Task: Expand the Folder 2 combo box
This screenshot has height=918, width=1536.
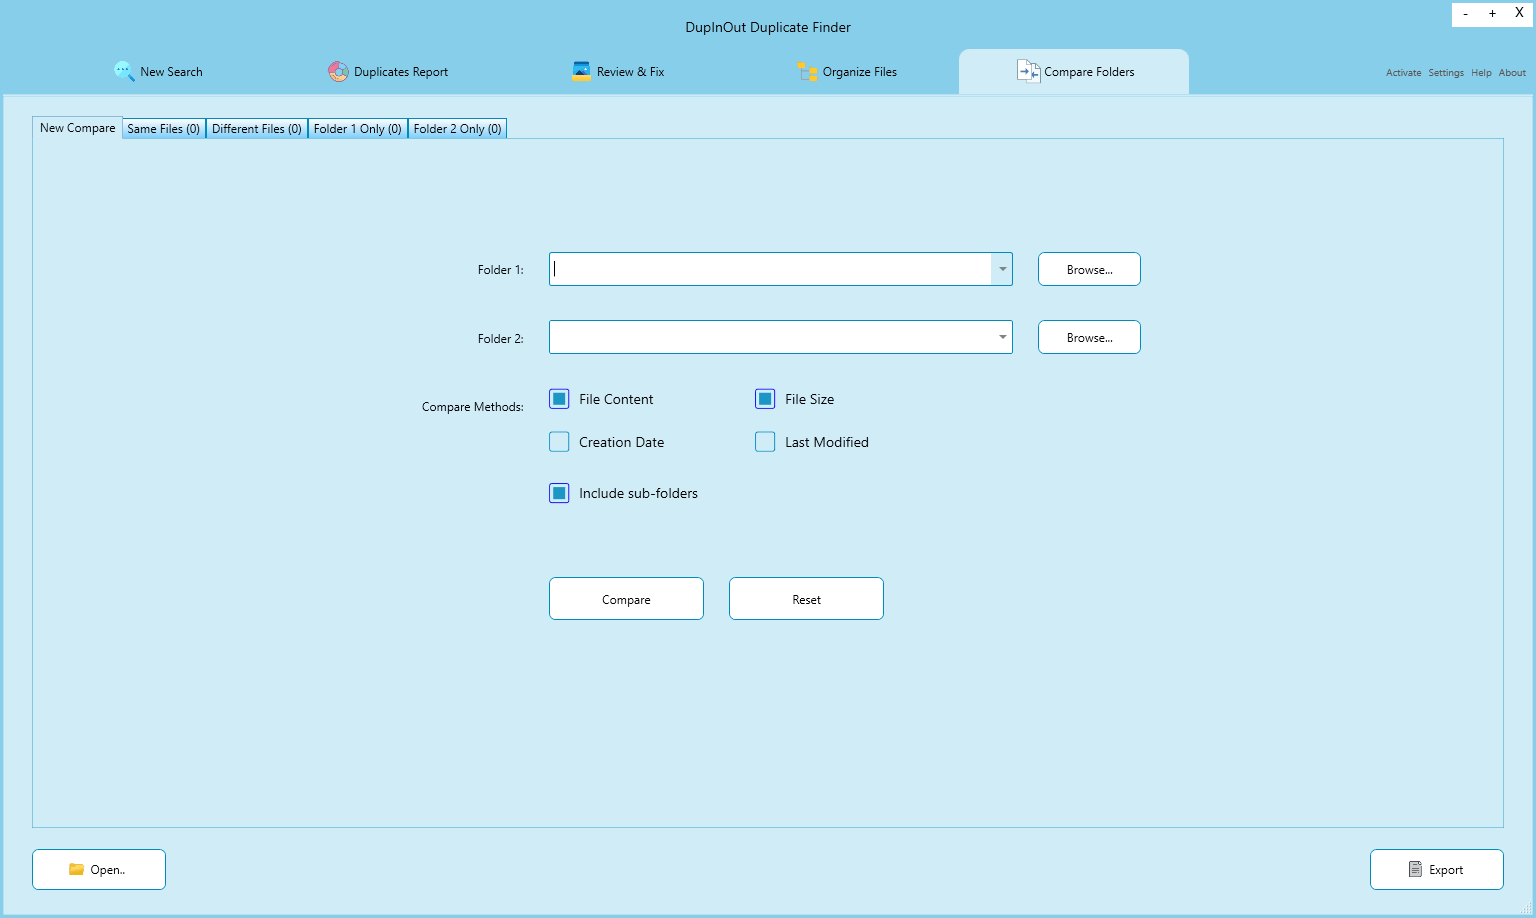Action: 1001,337
